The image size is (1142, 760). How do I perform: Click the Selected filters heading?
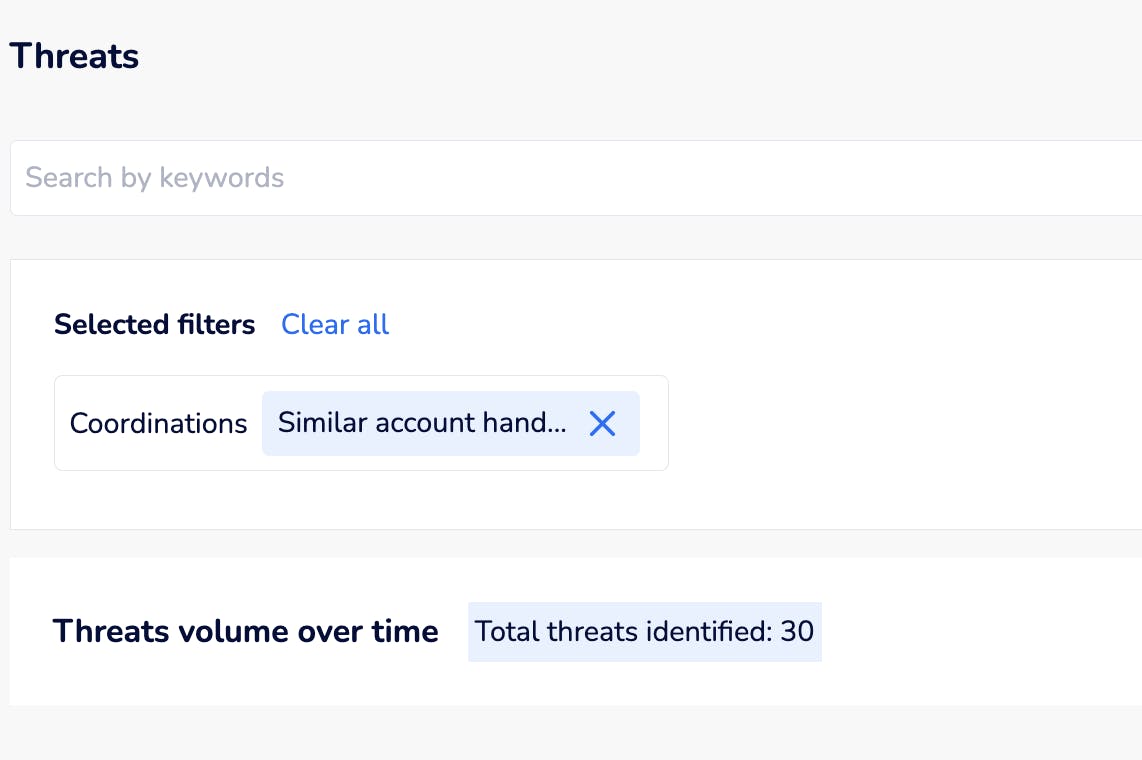tap(155, 324)
